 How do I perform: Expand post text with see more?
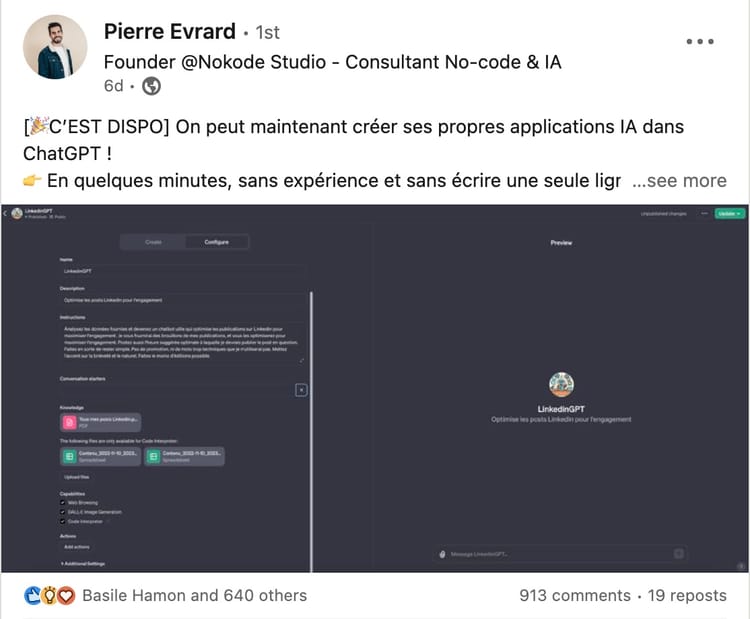[x=680, y=181]
